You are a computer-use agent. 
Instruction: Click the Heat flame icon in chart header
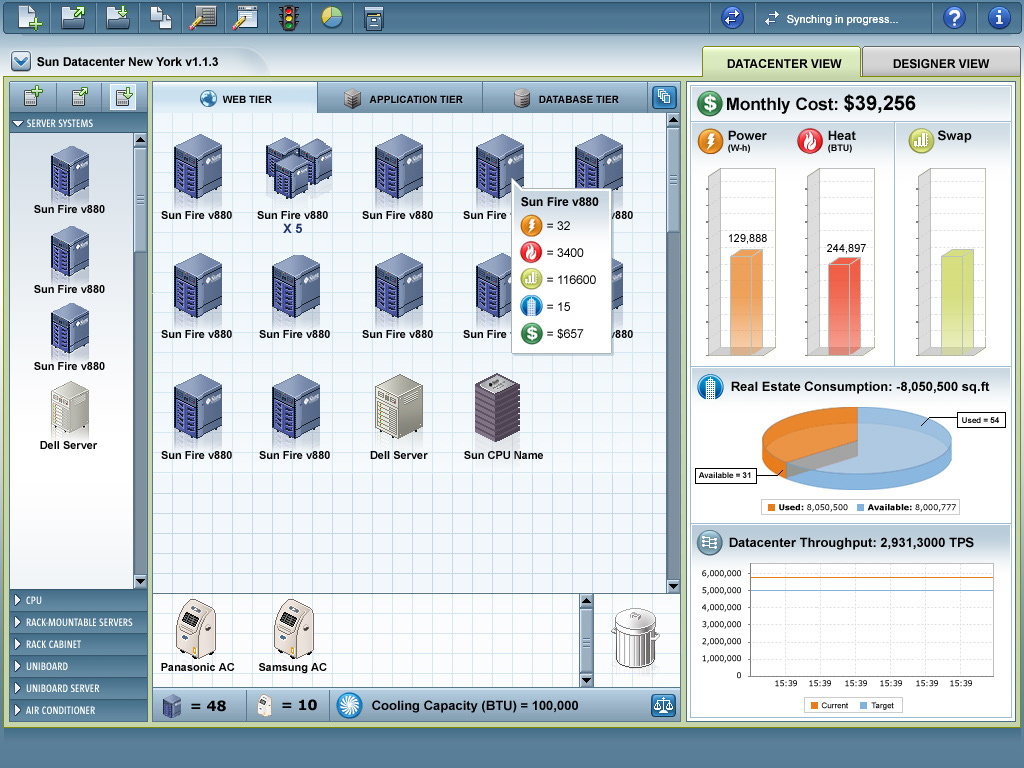click(810, 140)
